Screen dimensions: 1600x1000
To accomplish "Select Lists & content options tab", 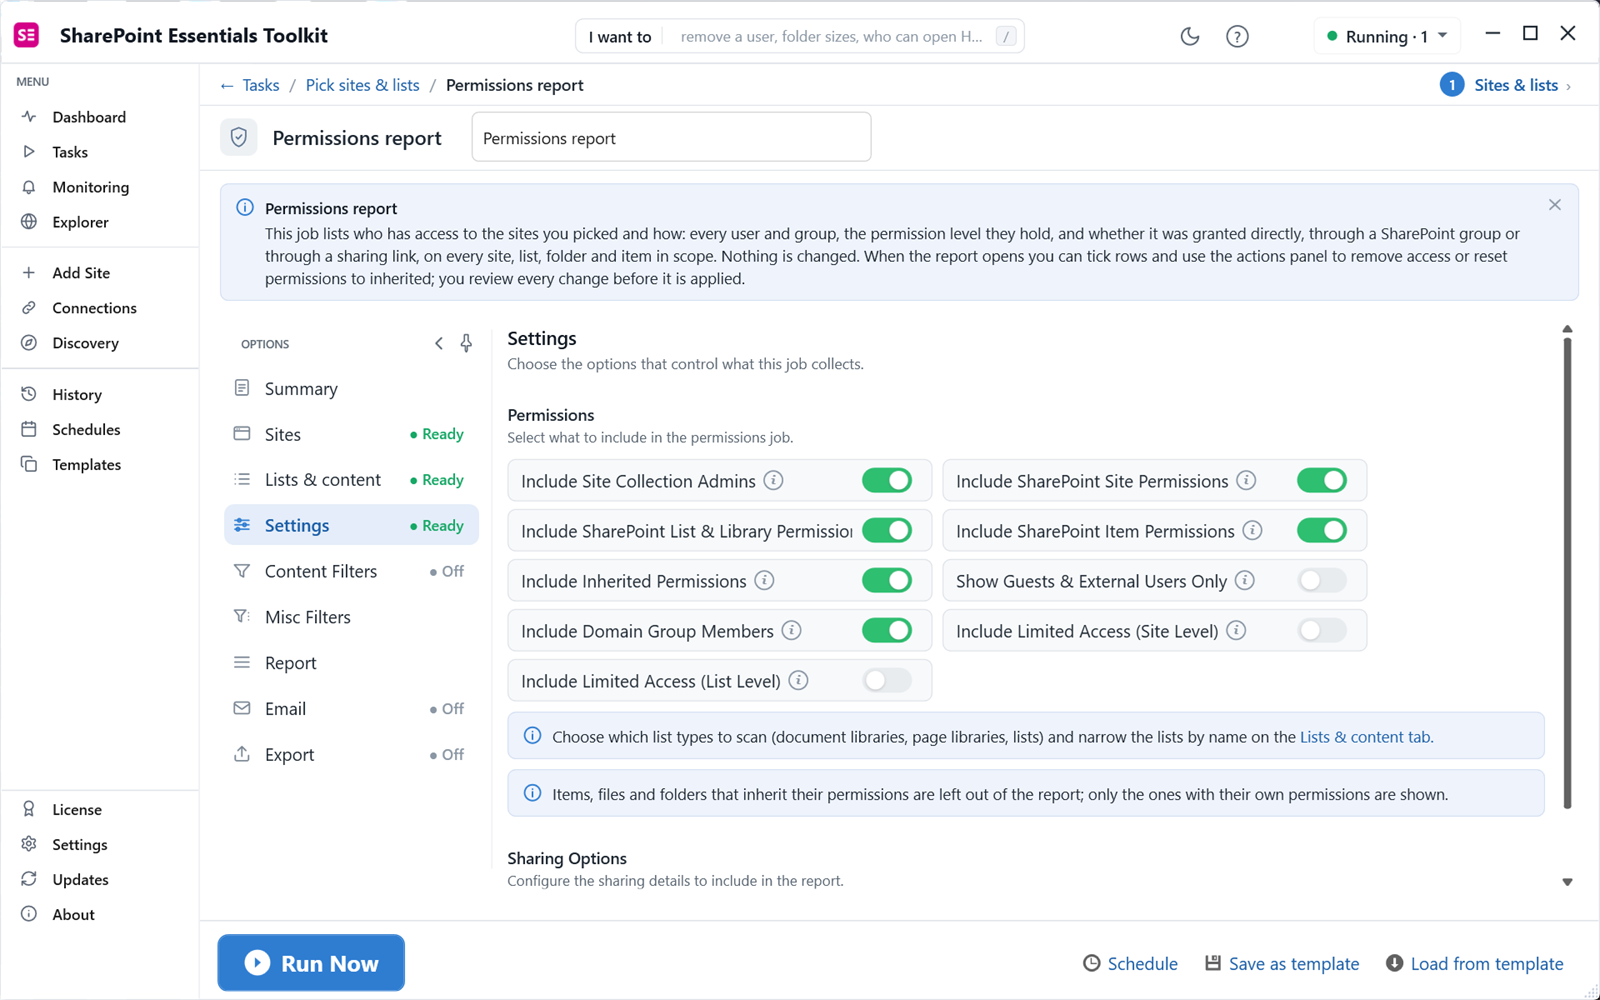I will (x=351, y=480).
